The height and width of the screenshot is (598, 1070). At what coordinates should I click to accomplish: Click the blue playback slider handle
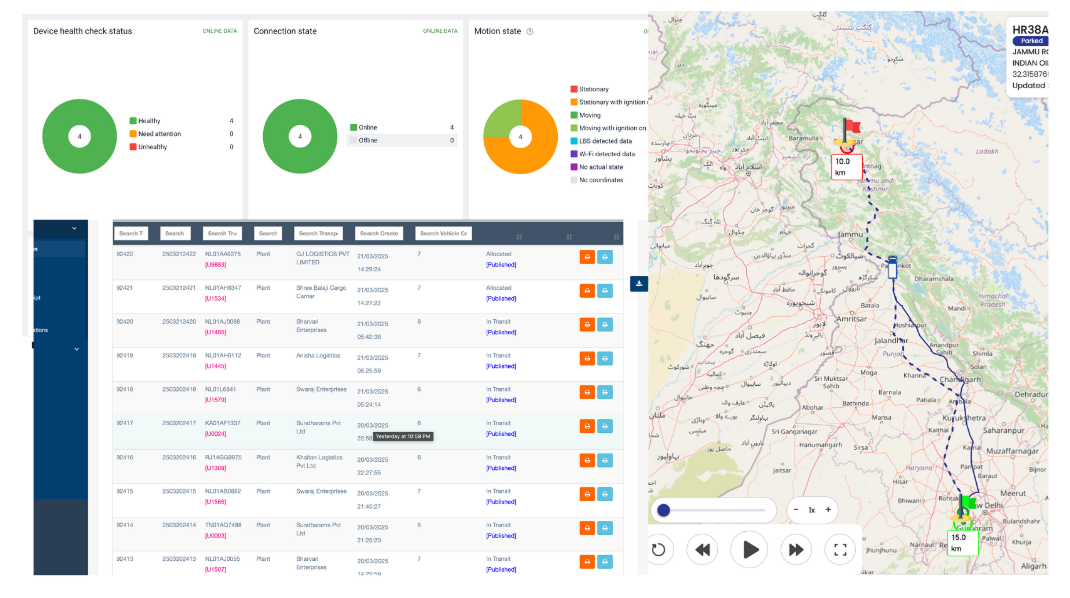663,509
